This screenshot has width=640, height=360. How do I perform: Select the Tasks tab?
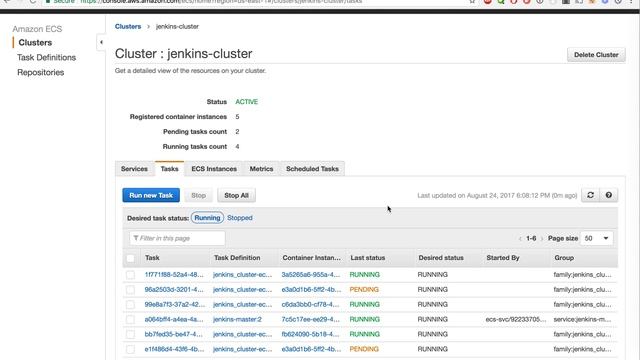(x=169, y=169)
